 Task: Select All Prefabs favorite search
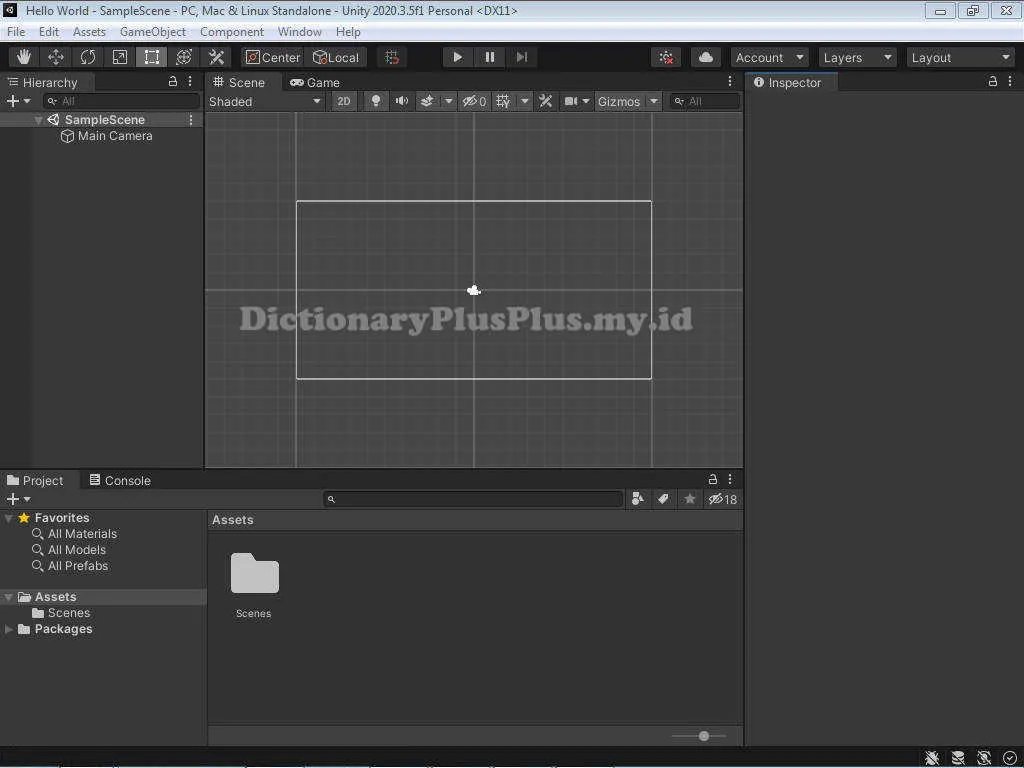(70, 566)
